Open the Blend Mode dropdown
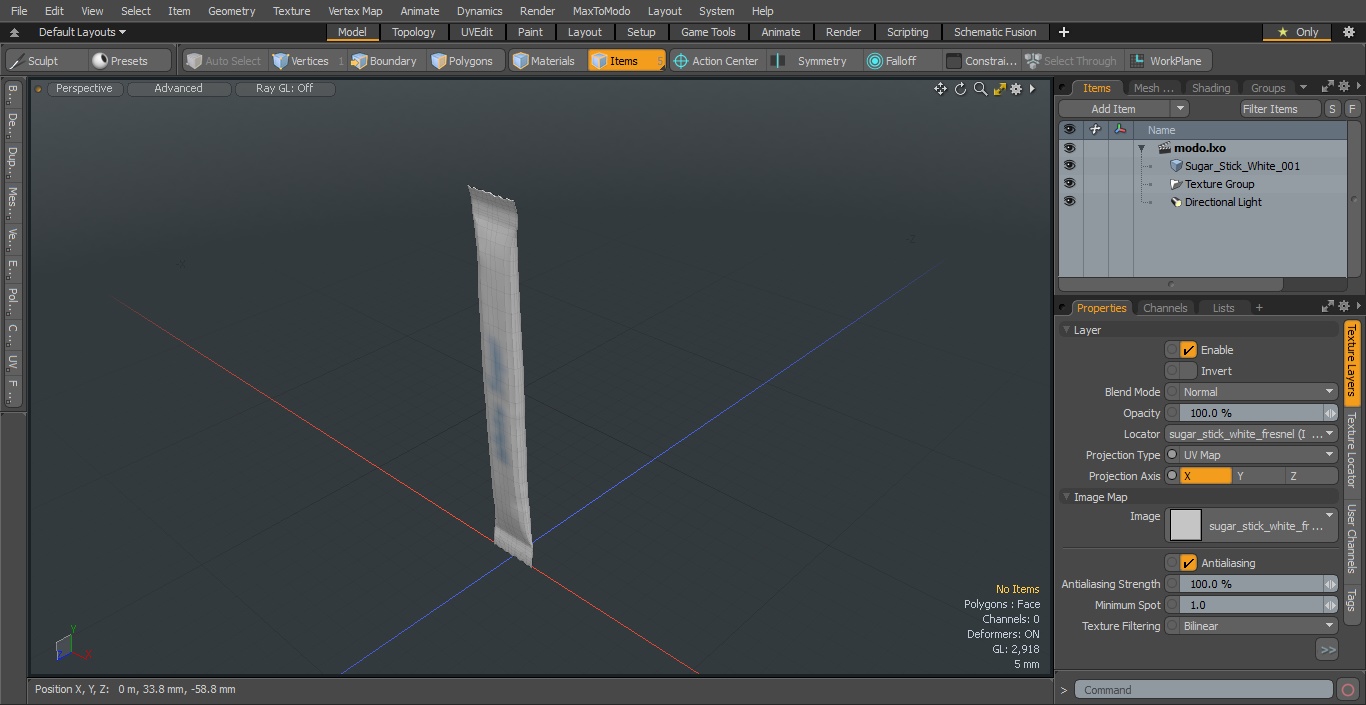Image resolution: width=1366 pixels, height=705 pixels. click(x=1258, y=392)
